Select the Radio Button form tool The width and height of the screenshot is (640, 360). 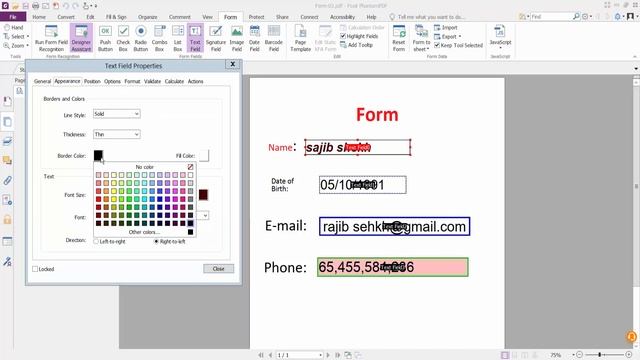(x=140, y=38)
